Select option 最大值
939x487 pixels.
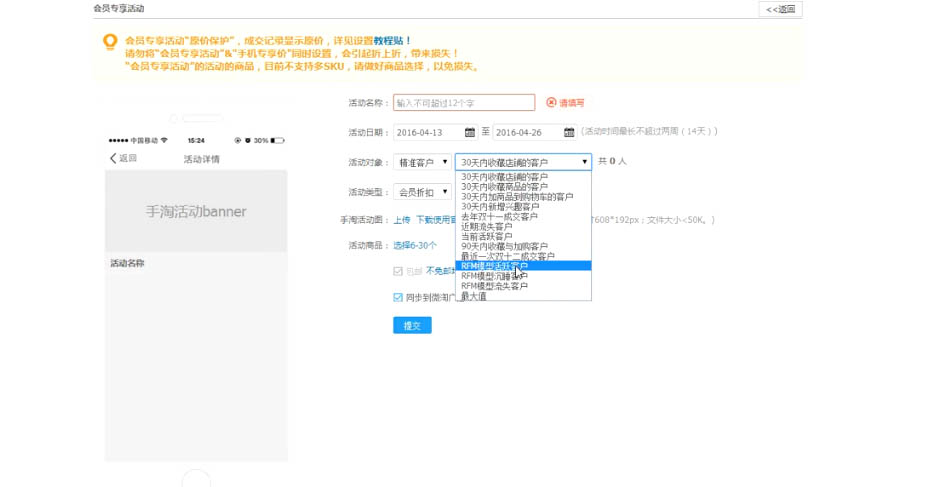pos(523,296)
